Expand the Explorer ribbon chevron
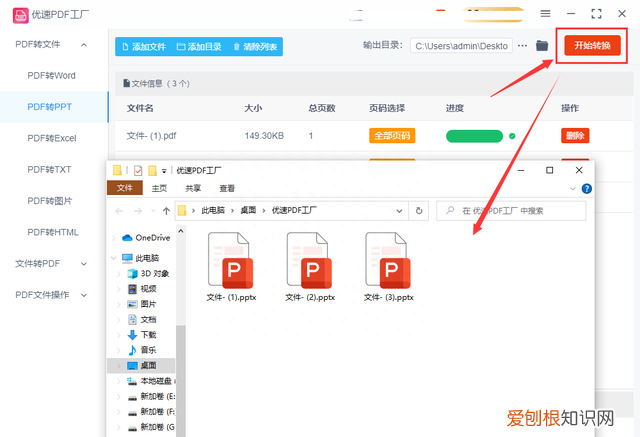 click(573, 189)
